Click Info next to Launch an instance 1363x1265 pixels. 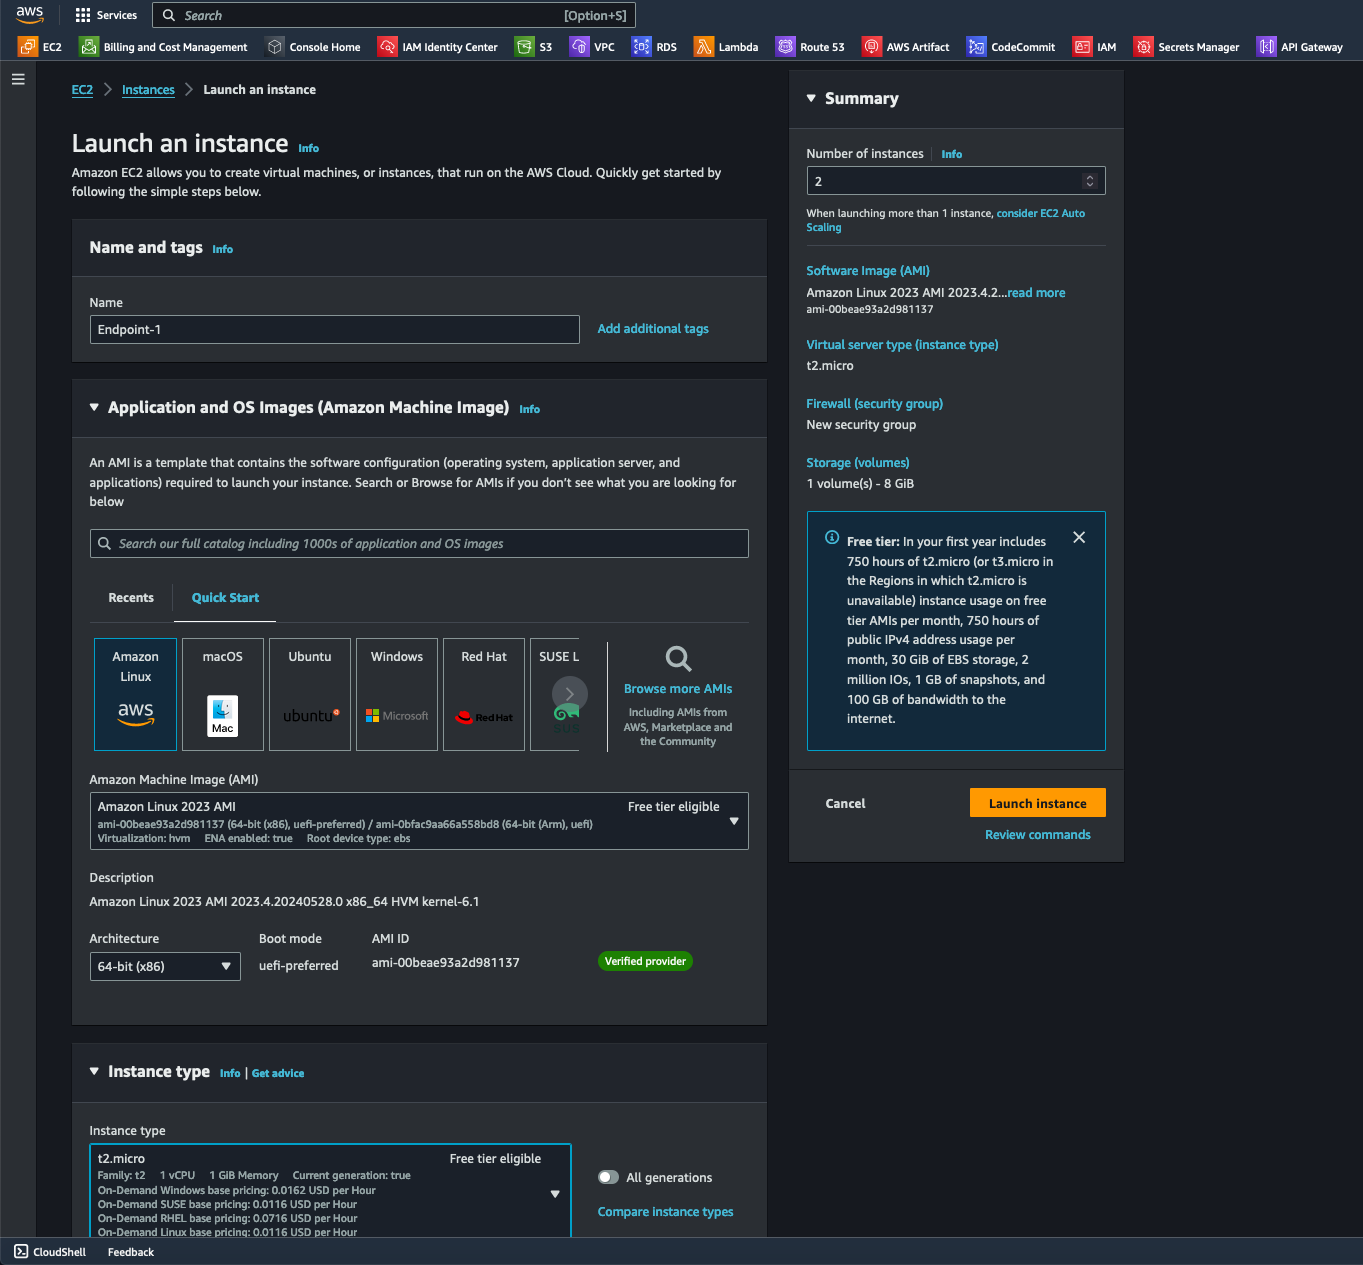click(x=309, y=148)
